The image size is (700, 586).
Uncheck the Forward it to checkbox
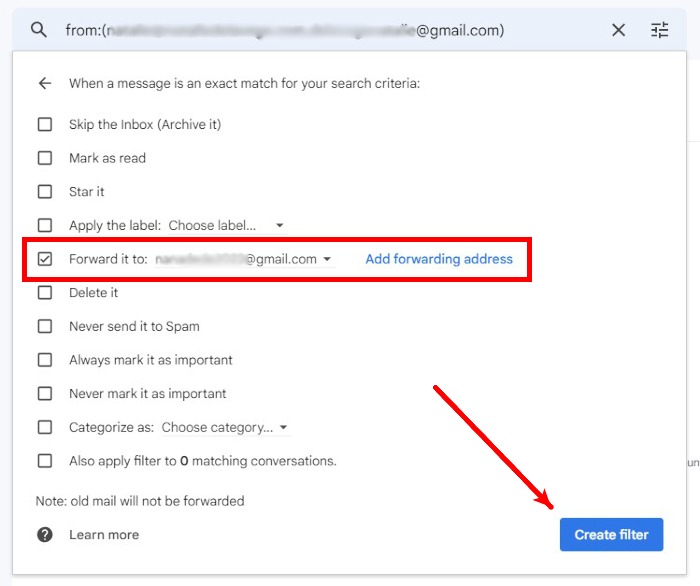45,259
